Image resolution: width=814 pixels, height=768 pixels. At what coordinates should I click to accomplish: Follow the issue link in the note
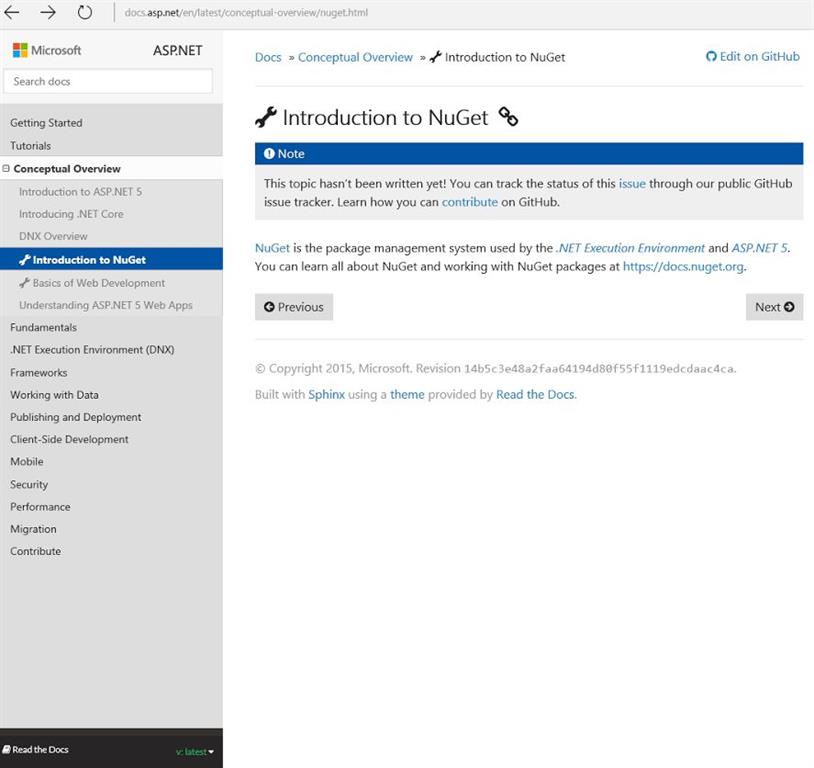coord(632,184)
